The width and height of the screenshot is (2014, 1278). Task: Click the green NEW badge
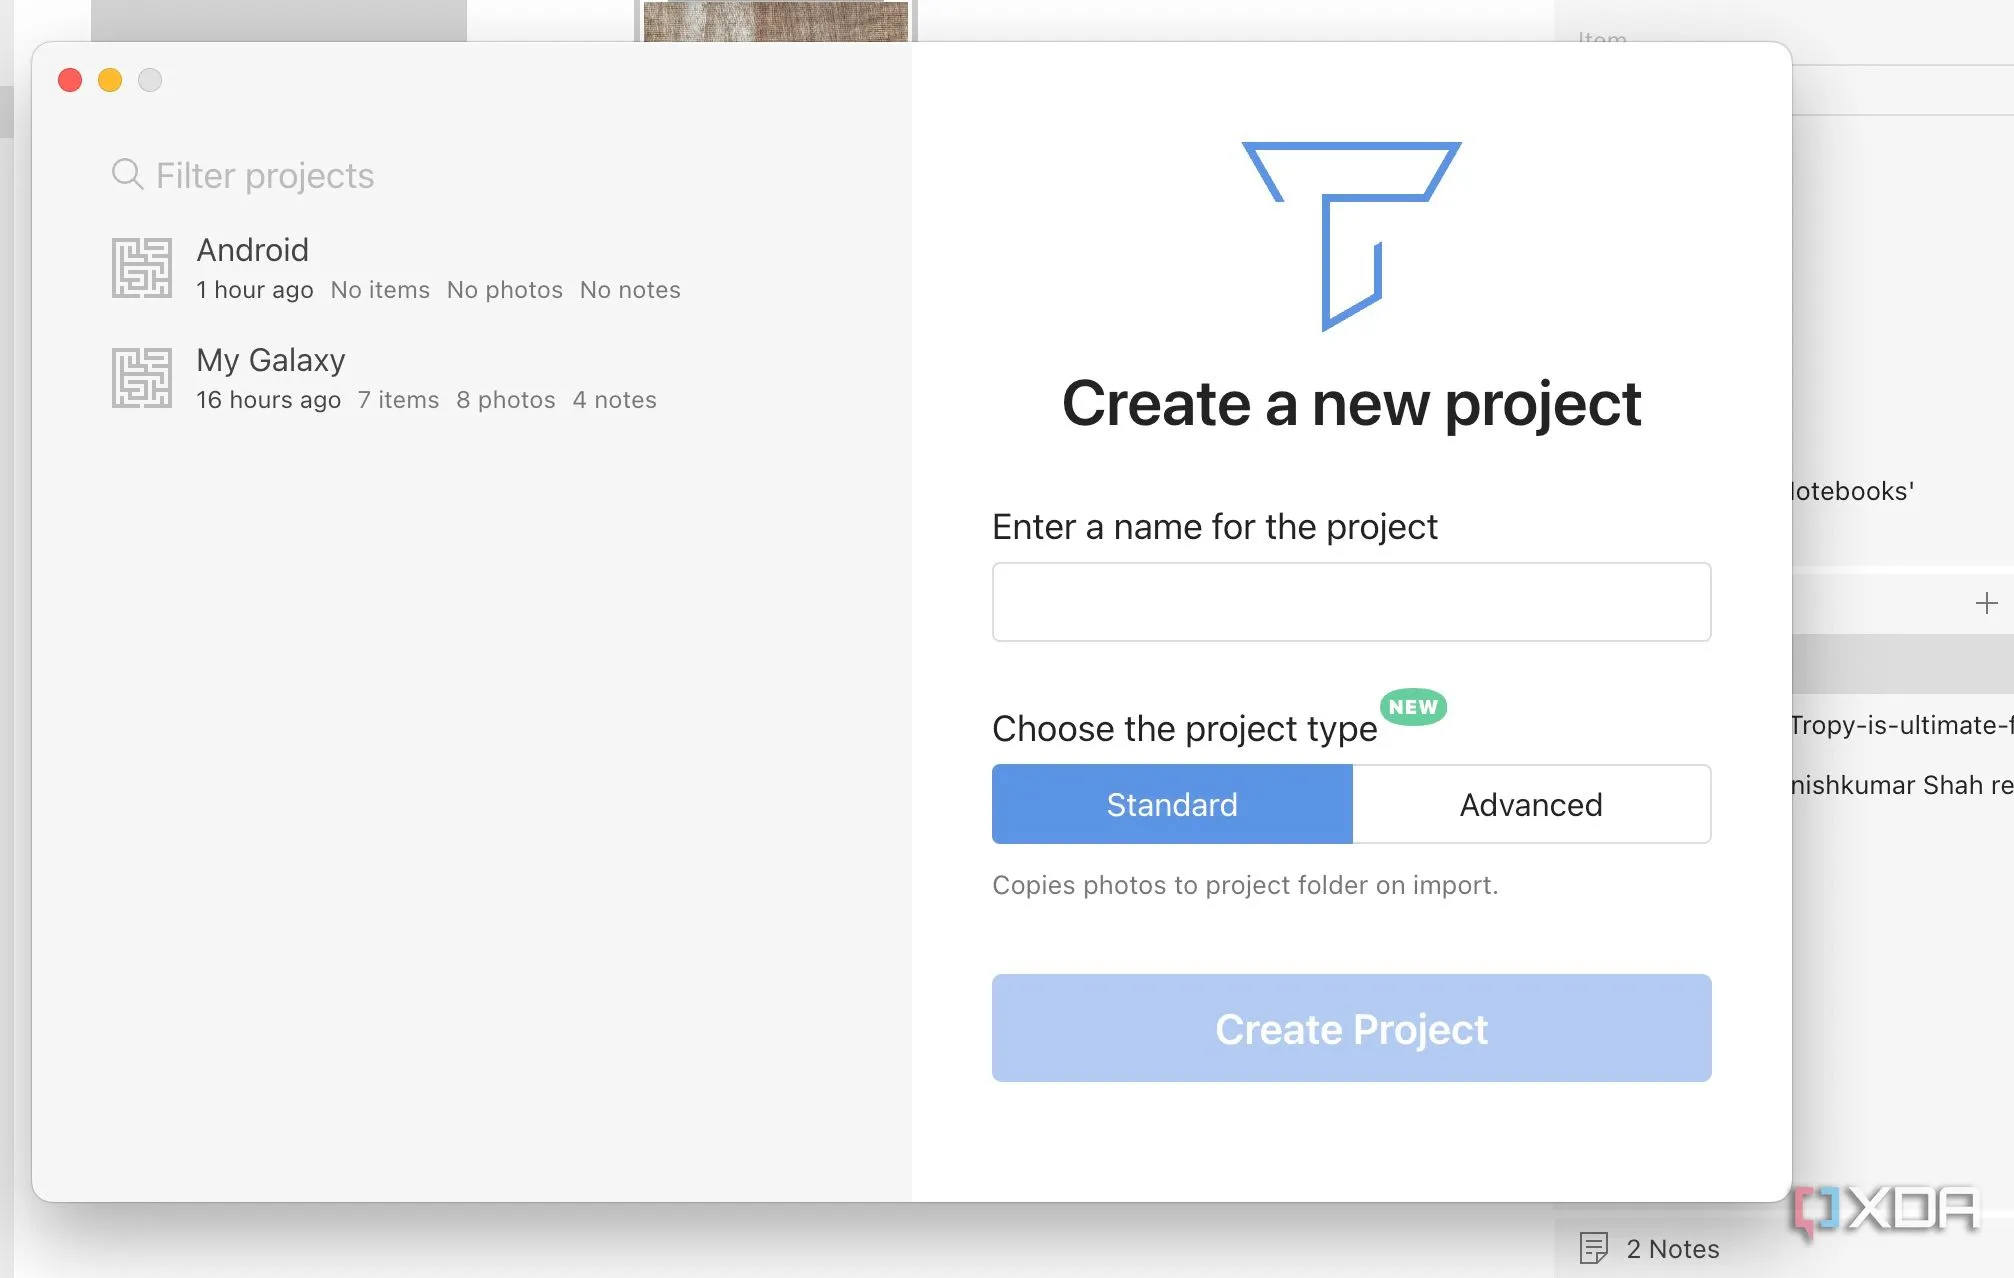(x=1413, y=707)
